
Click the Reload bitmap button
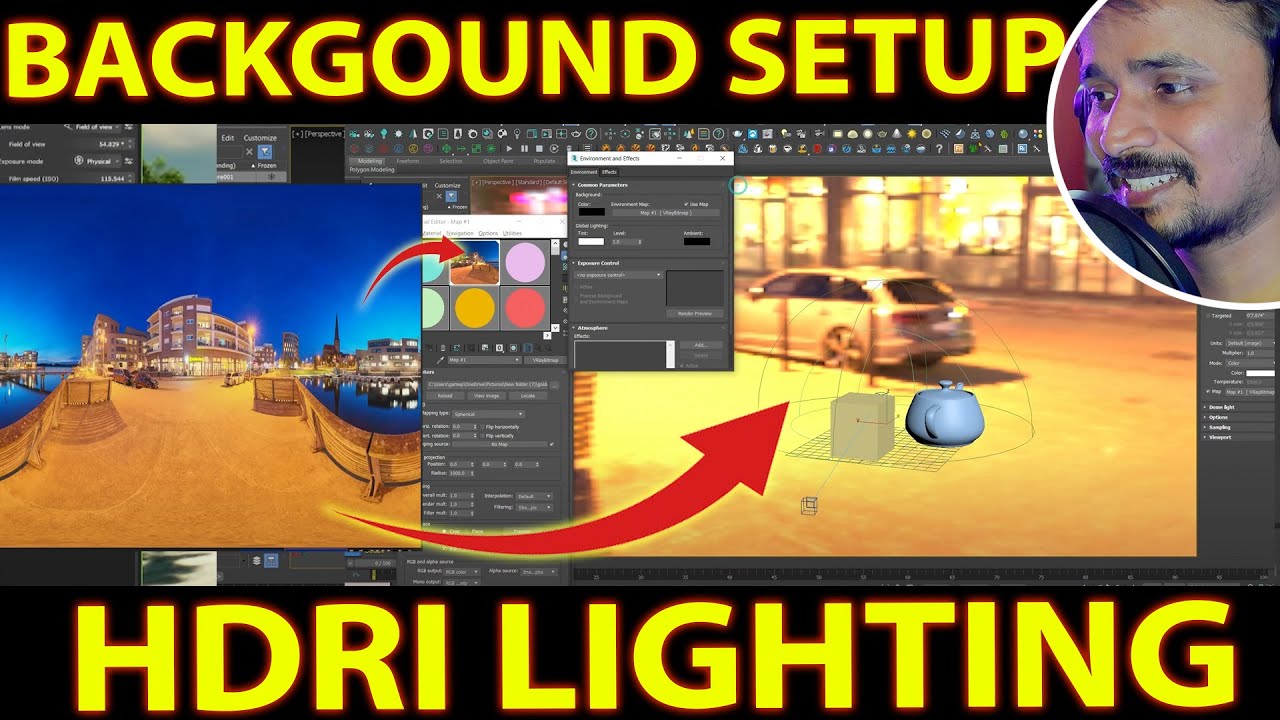tap(445, 396)
